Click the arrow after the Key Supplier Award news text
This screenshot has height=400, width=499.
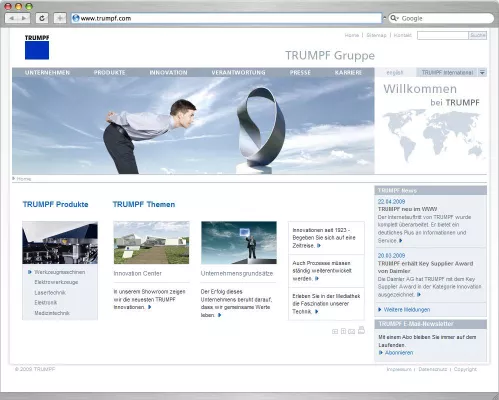click(x=419, y=295)
